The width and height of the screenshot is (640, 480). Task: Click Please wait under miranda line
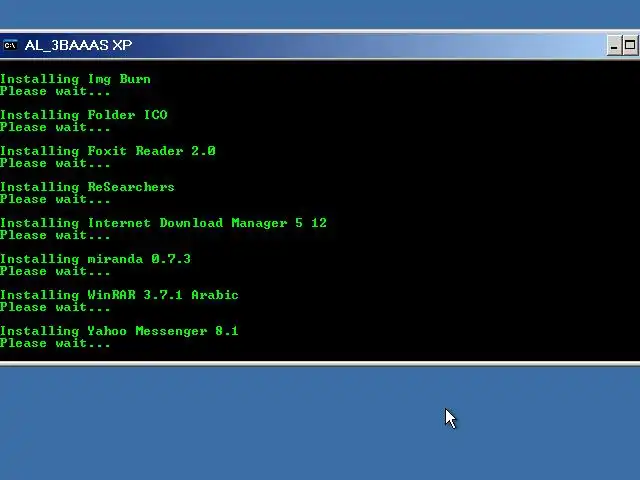pos(55,271)
